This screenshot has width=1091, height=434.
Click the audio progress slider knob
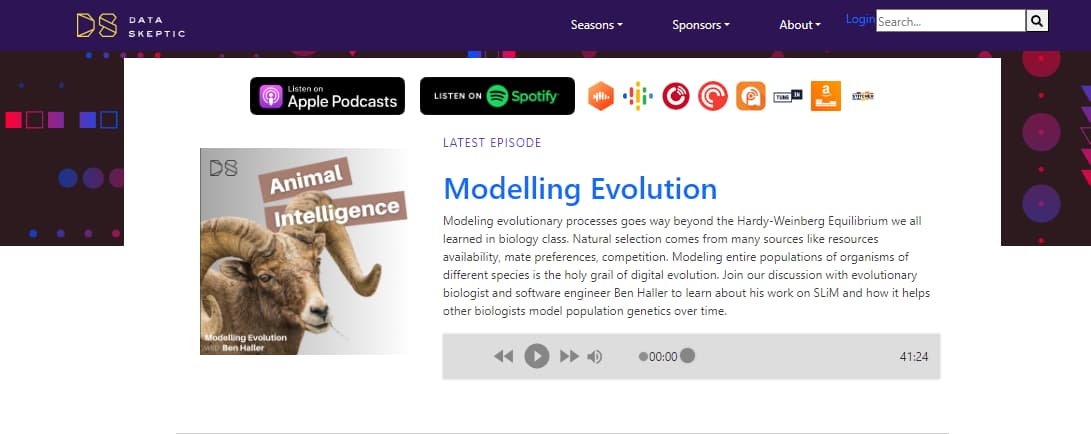[687, 355]
